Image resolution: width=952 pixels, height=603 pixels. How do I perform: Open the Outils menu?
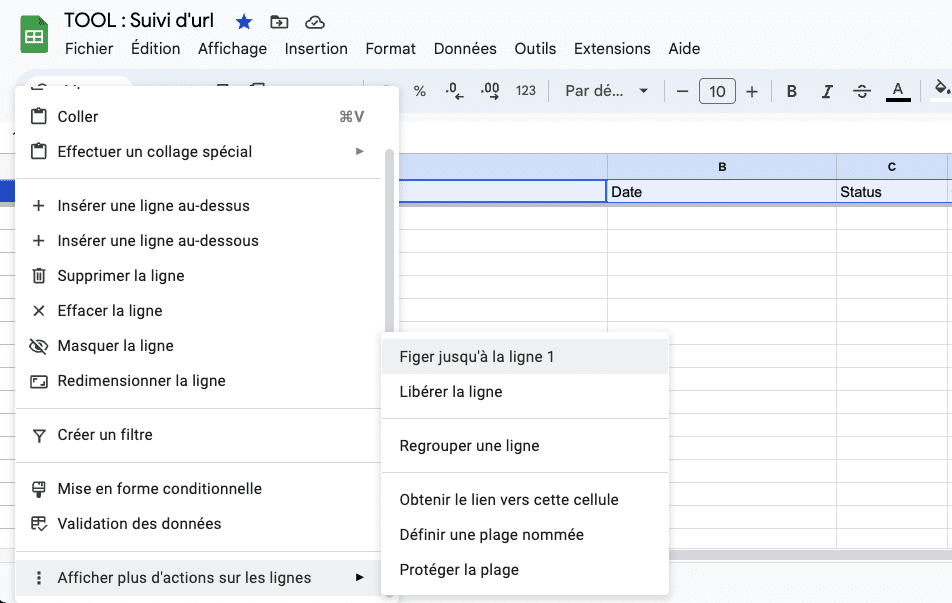tap(536, 49)
